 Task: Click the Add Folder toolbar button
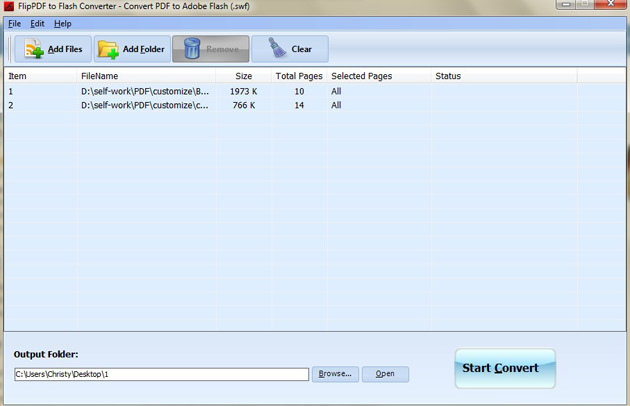click(132, 49)
